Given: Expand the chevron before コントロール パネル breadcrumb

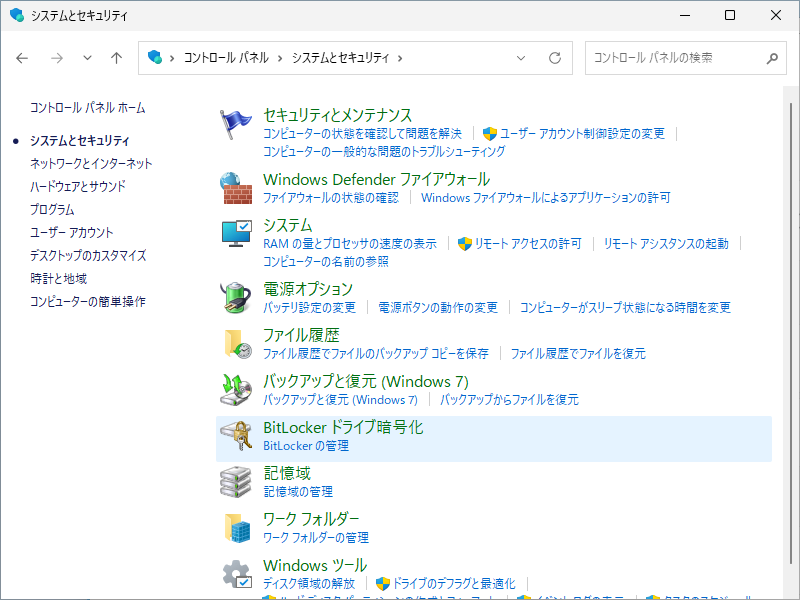Looking at the screenshot, I should pos(172,58).
